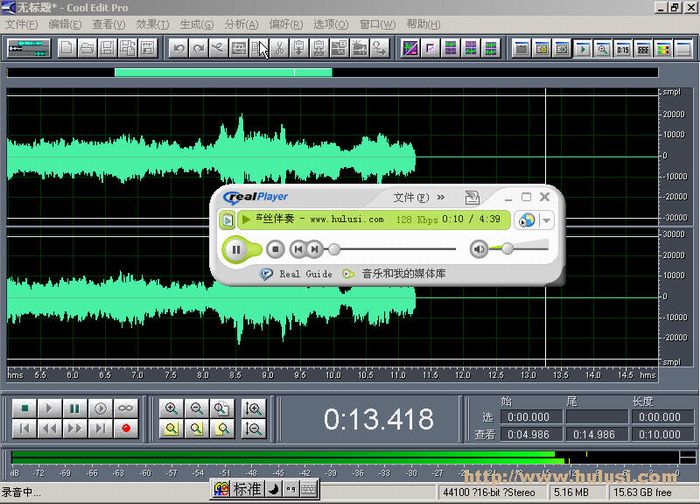700x504 pixels.
Task: Click the Open file folder icon
Action: (87, 48)
